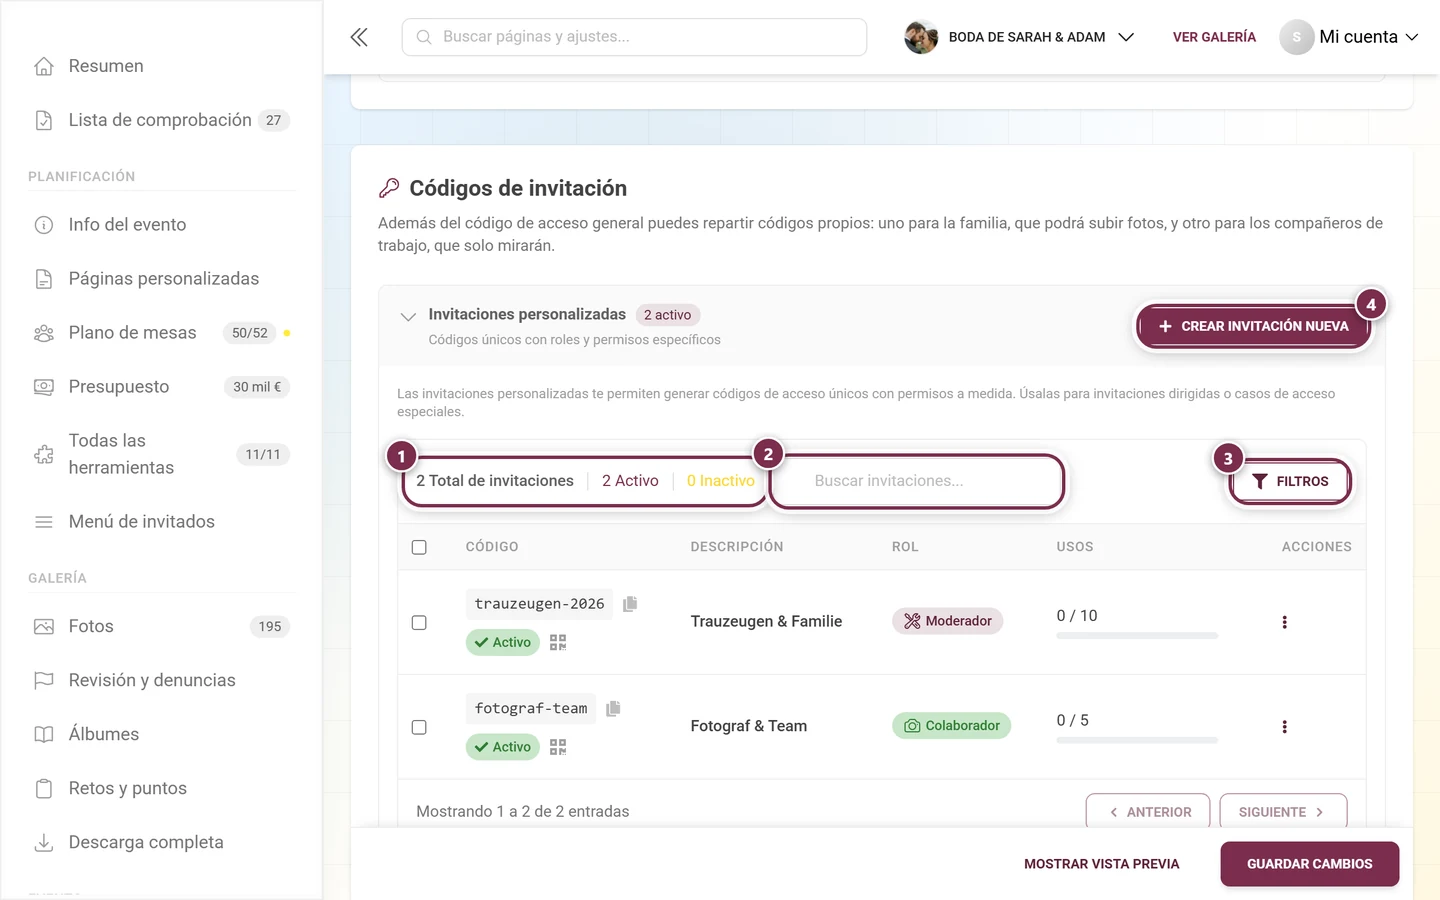Go to Anterior page of invitations
The image size is (1440, 900).
(1148, 812)
